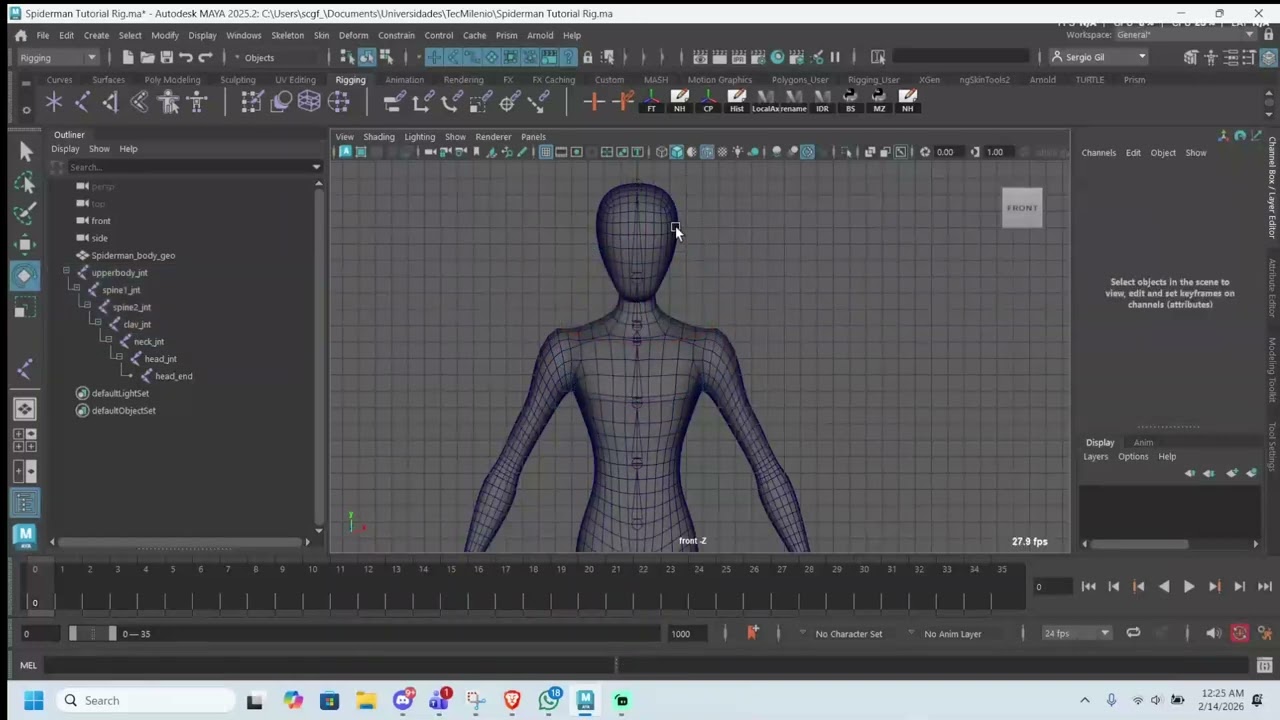
Task: Select the Paint Selection tool
Action: (25, 213)
